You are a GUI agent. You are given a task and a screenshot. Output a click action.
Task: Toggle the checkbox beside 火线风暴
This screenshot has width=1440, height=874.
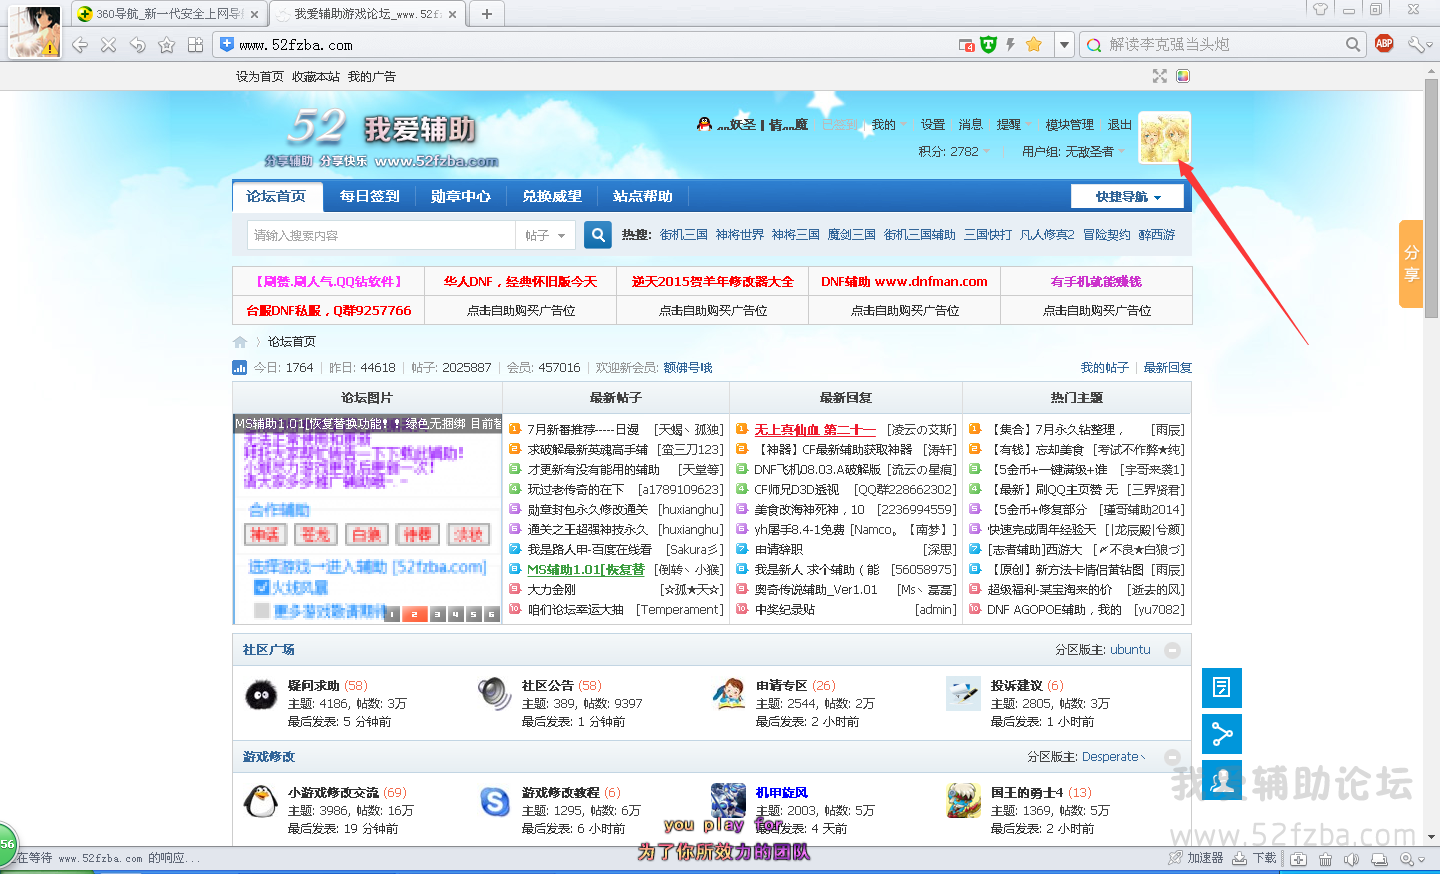point(261,587)
